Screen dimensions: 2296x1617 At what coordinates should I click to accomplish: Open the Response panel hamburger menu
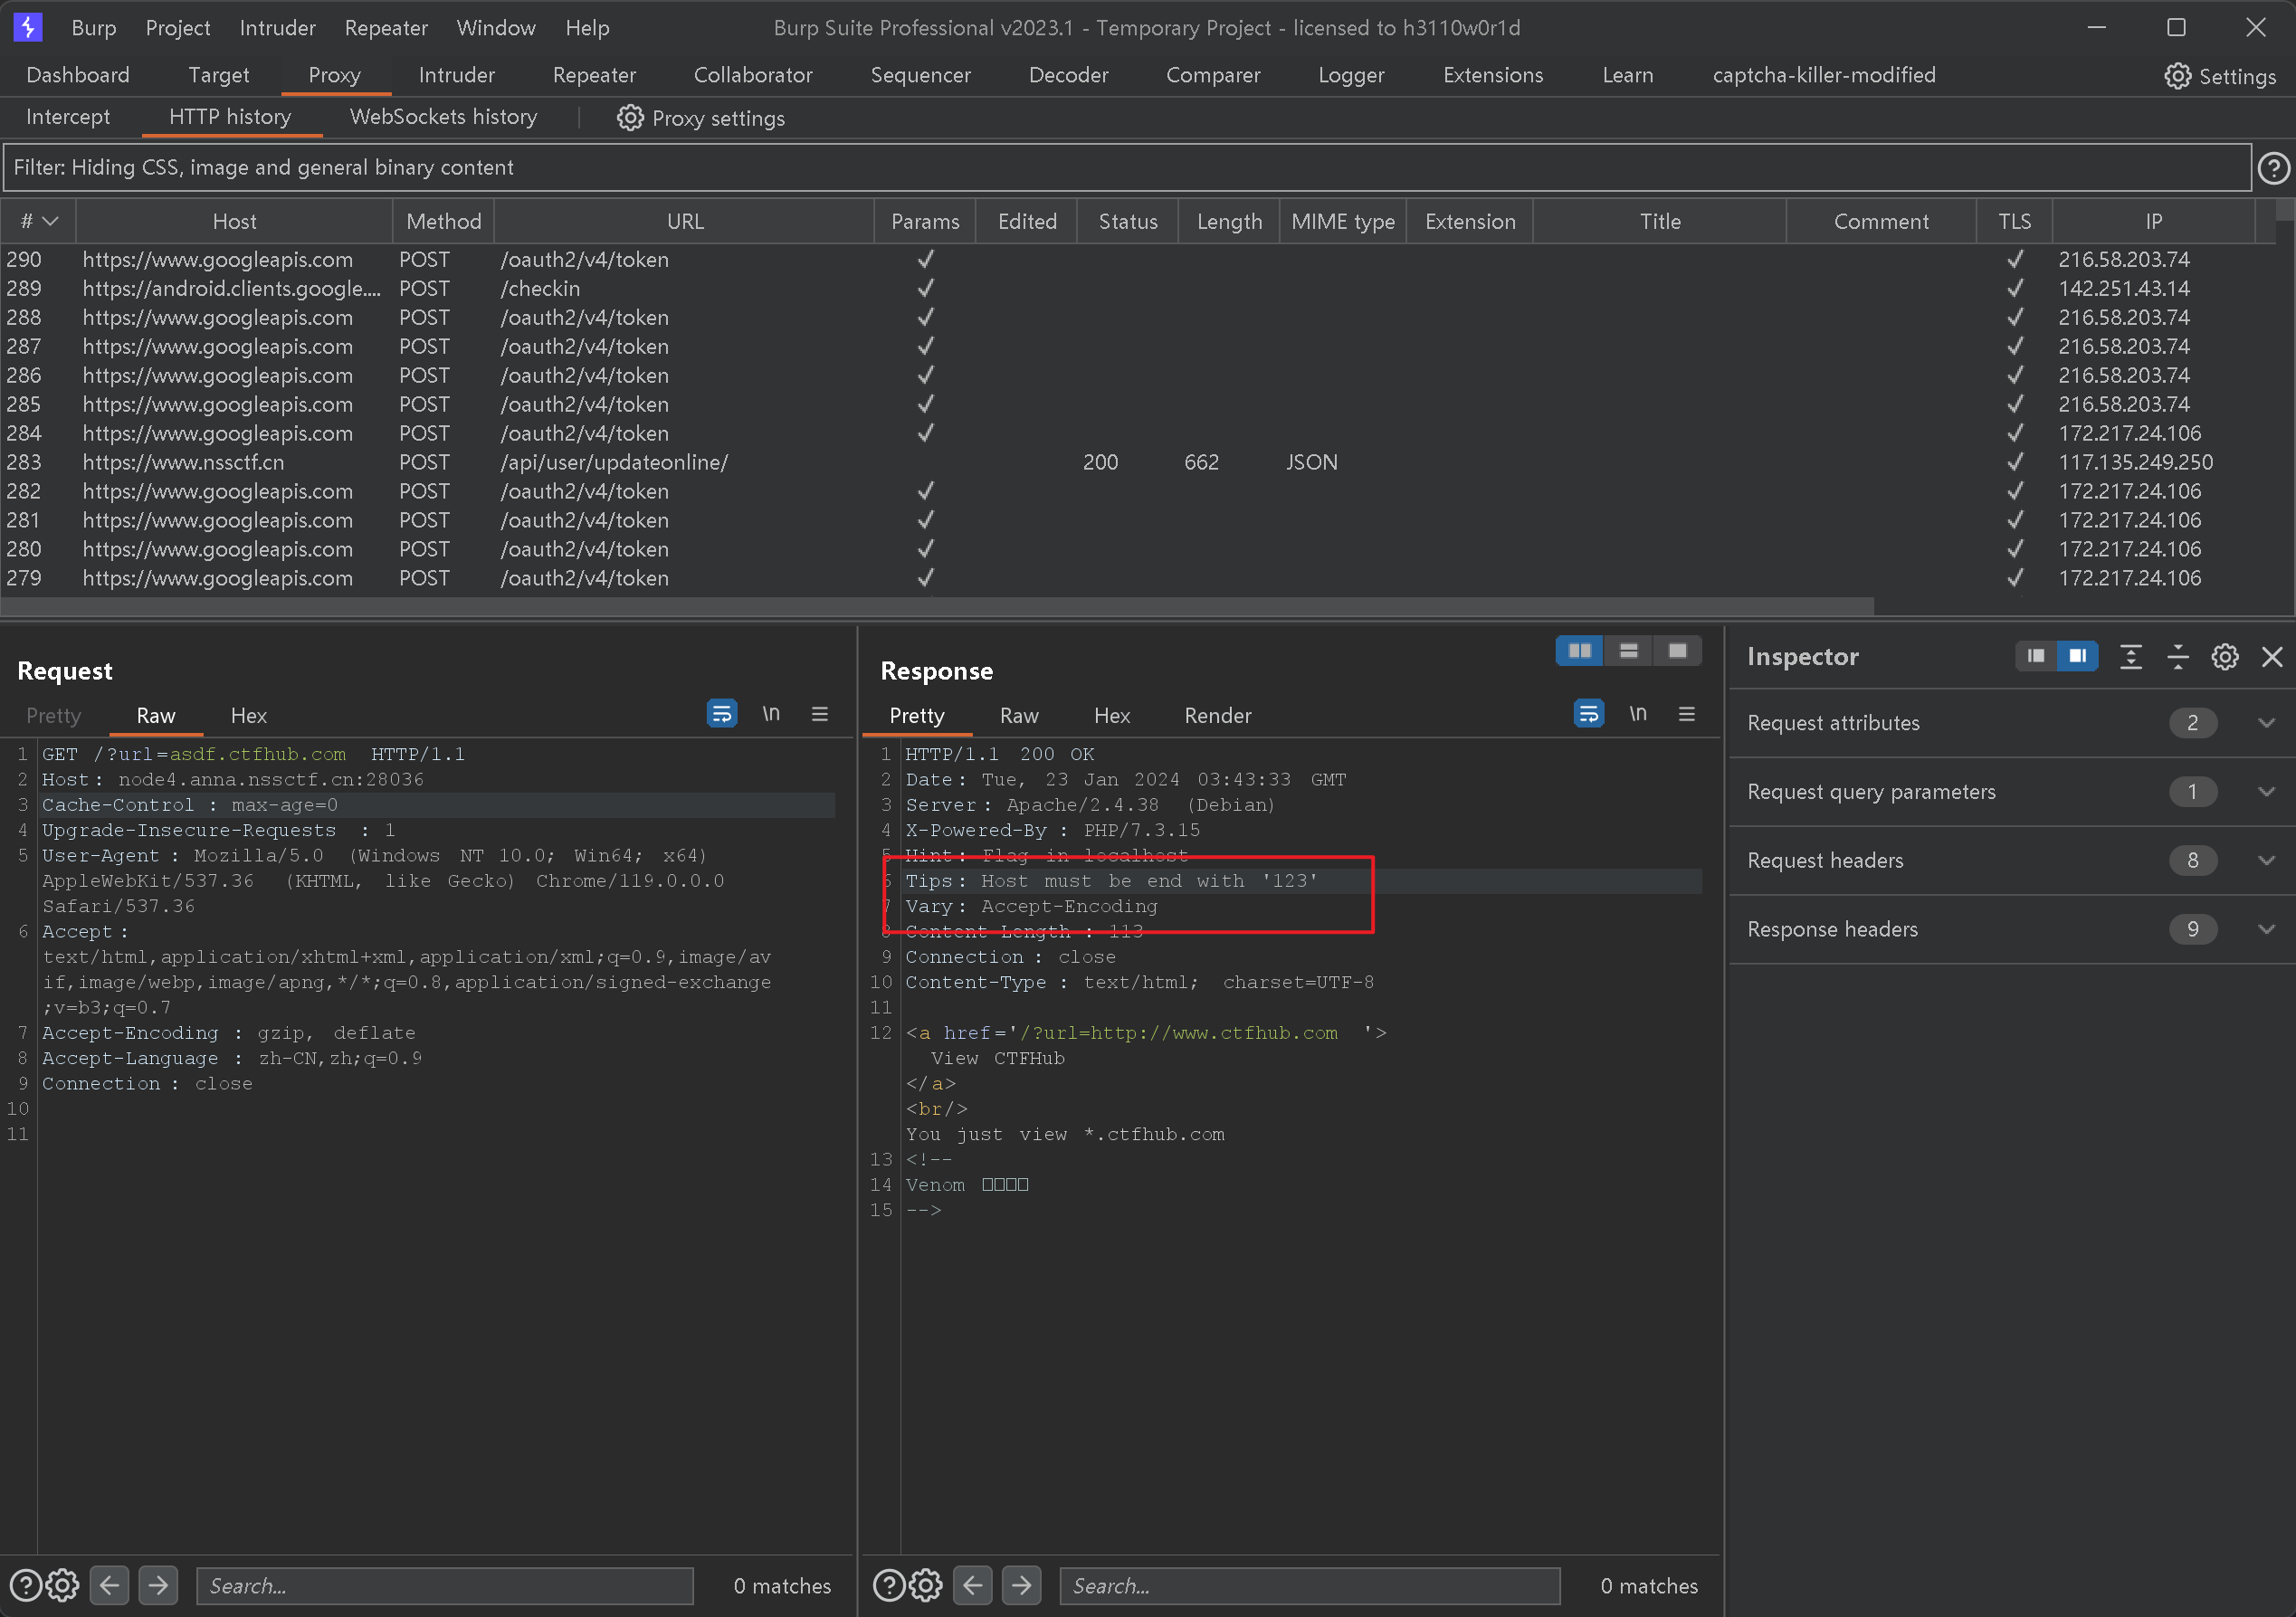tap(1686, 714)
